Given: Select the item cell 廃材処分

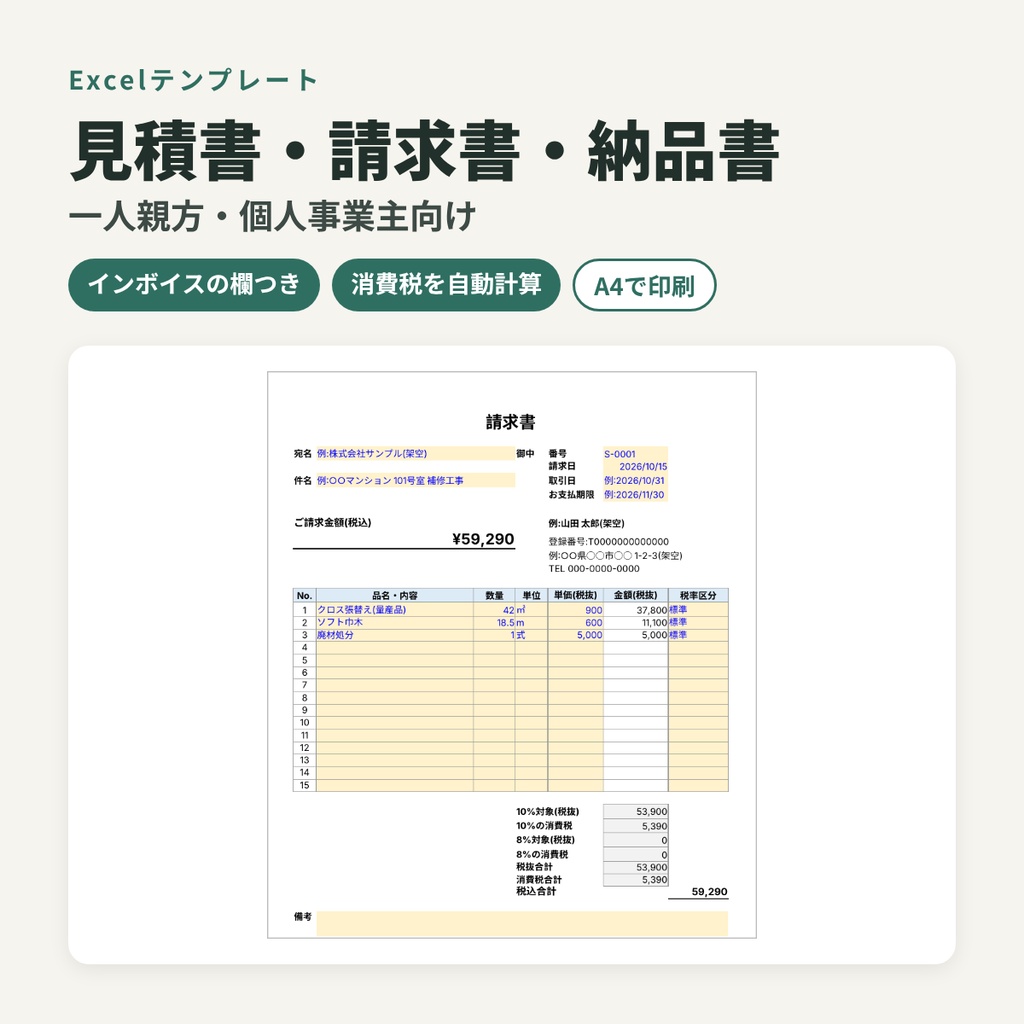Looking at the screenshot, I should 394,635.
